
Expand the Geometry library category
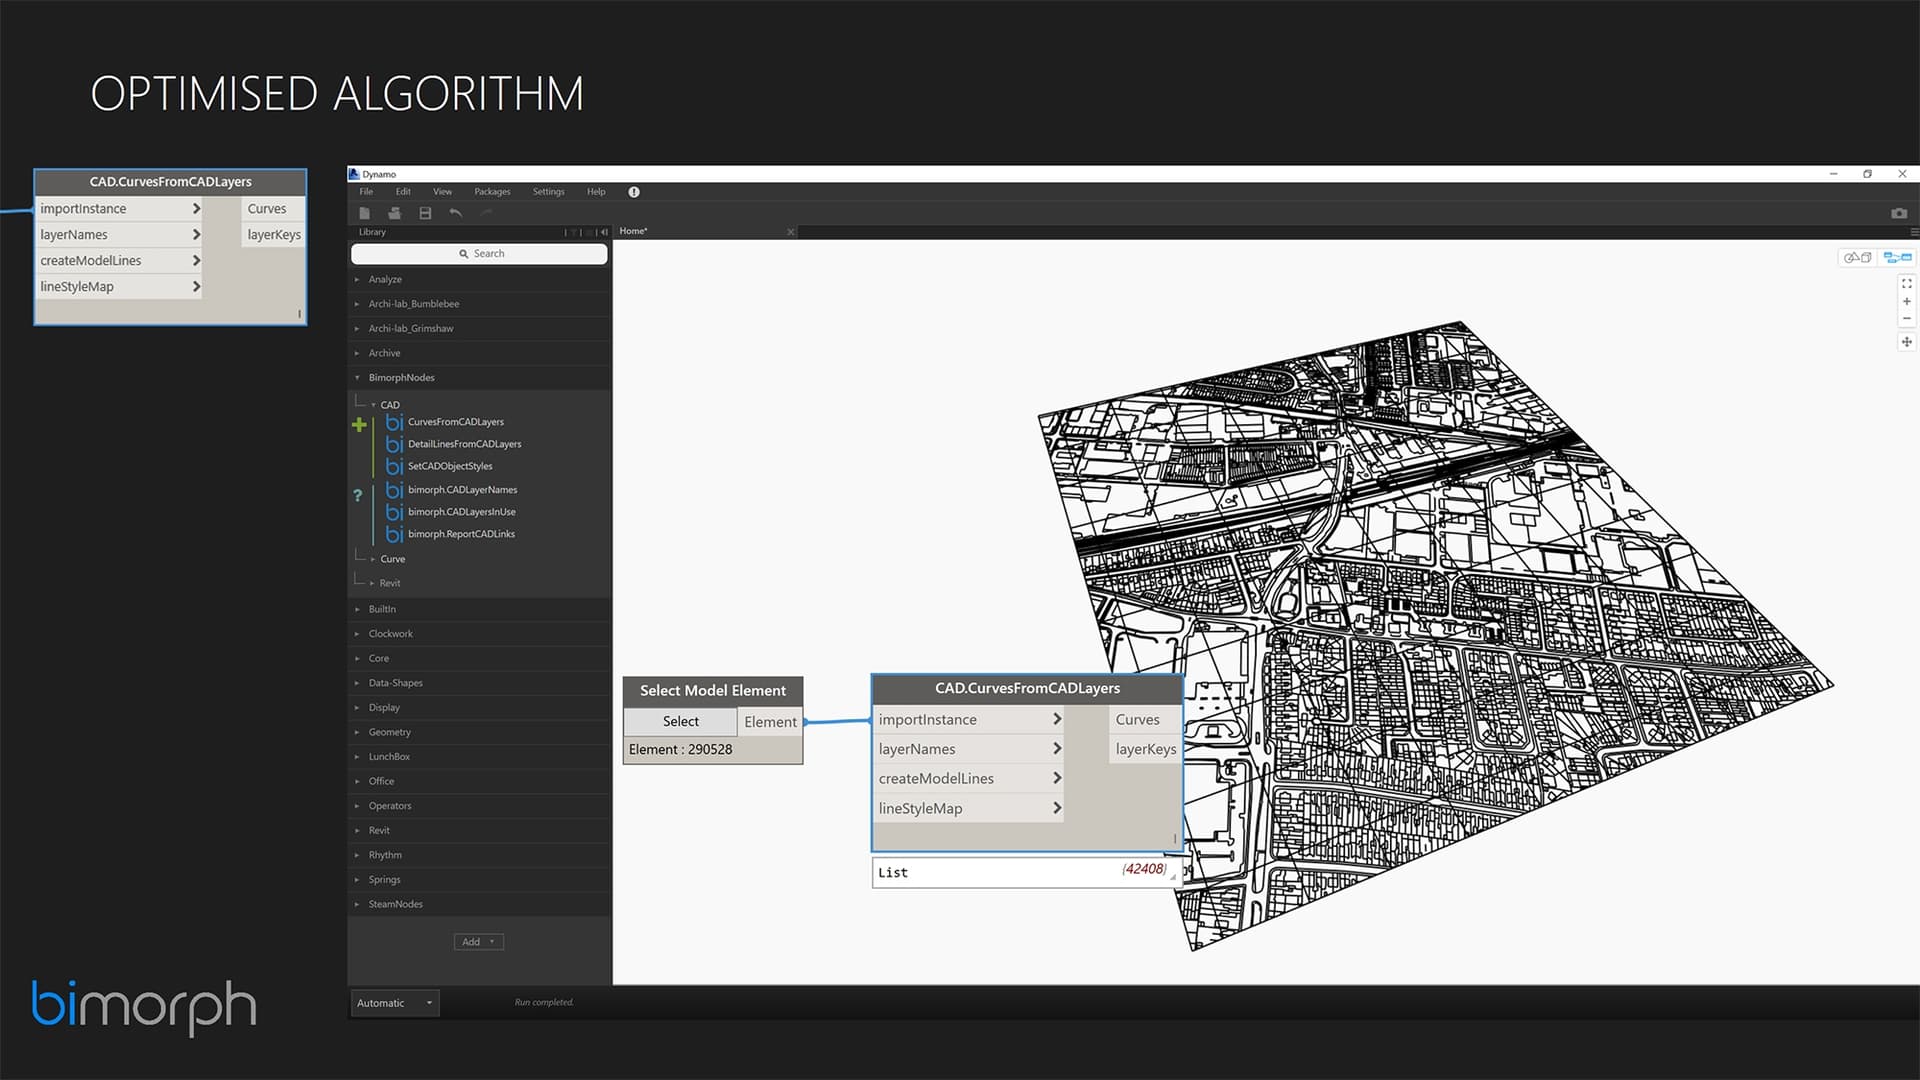pos(388,732)
